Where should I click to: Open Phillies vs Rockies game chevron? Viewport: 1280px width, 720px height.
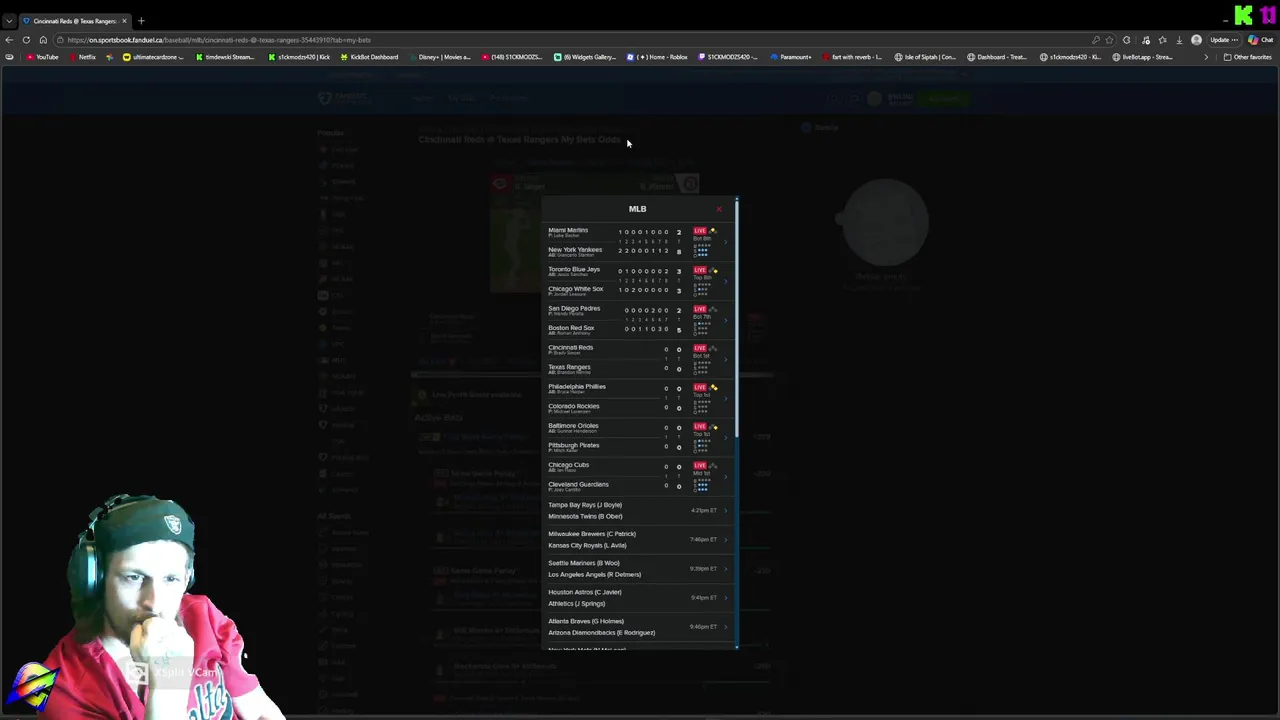click(726, 397)
